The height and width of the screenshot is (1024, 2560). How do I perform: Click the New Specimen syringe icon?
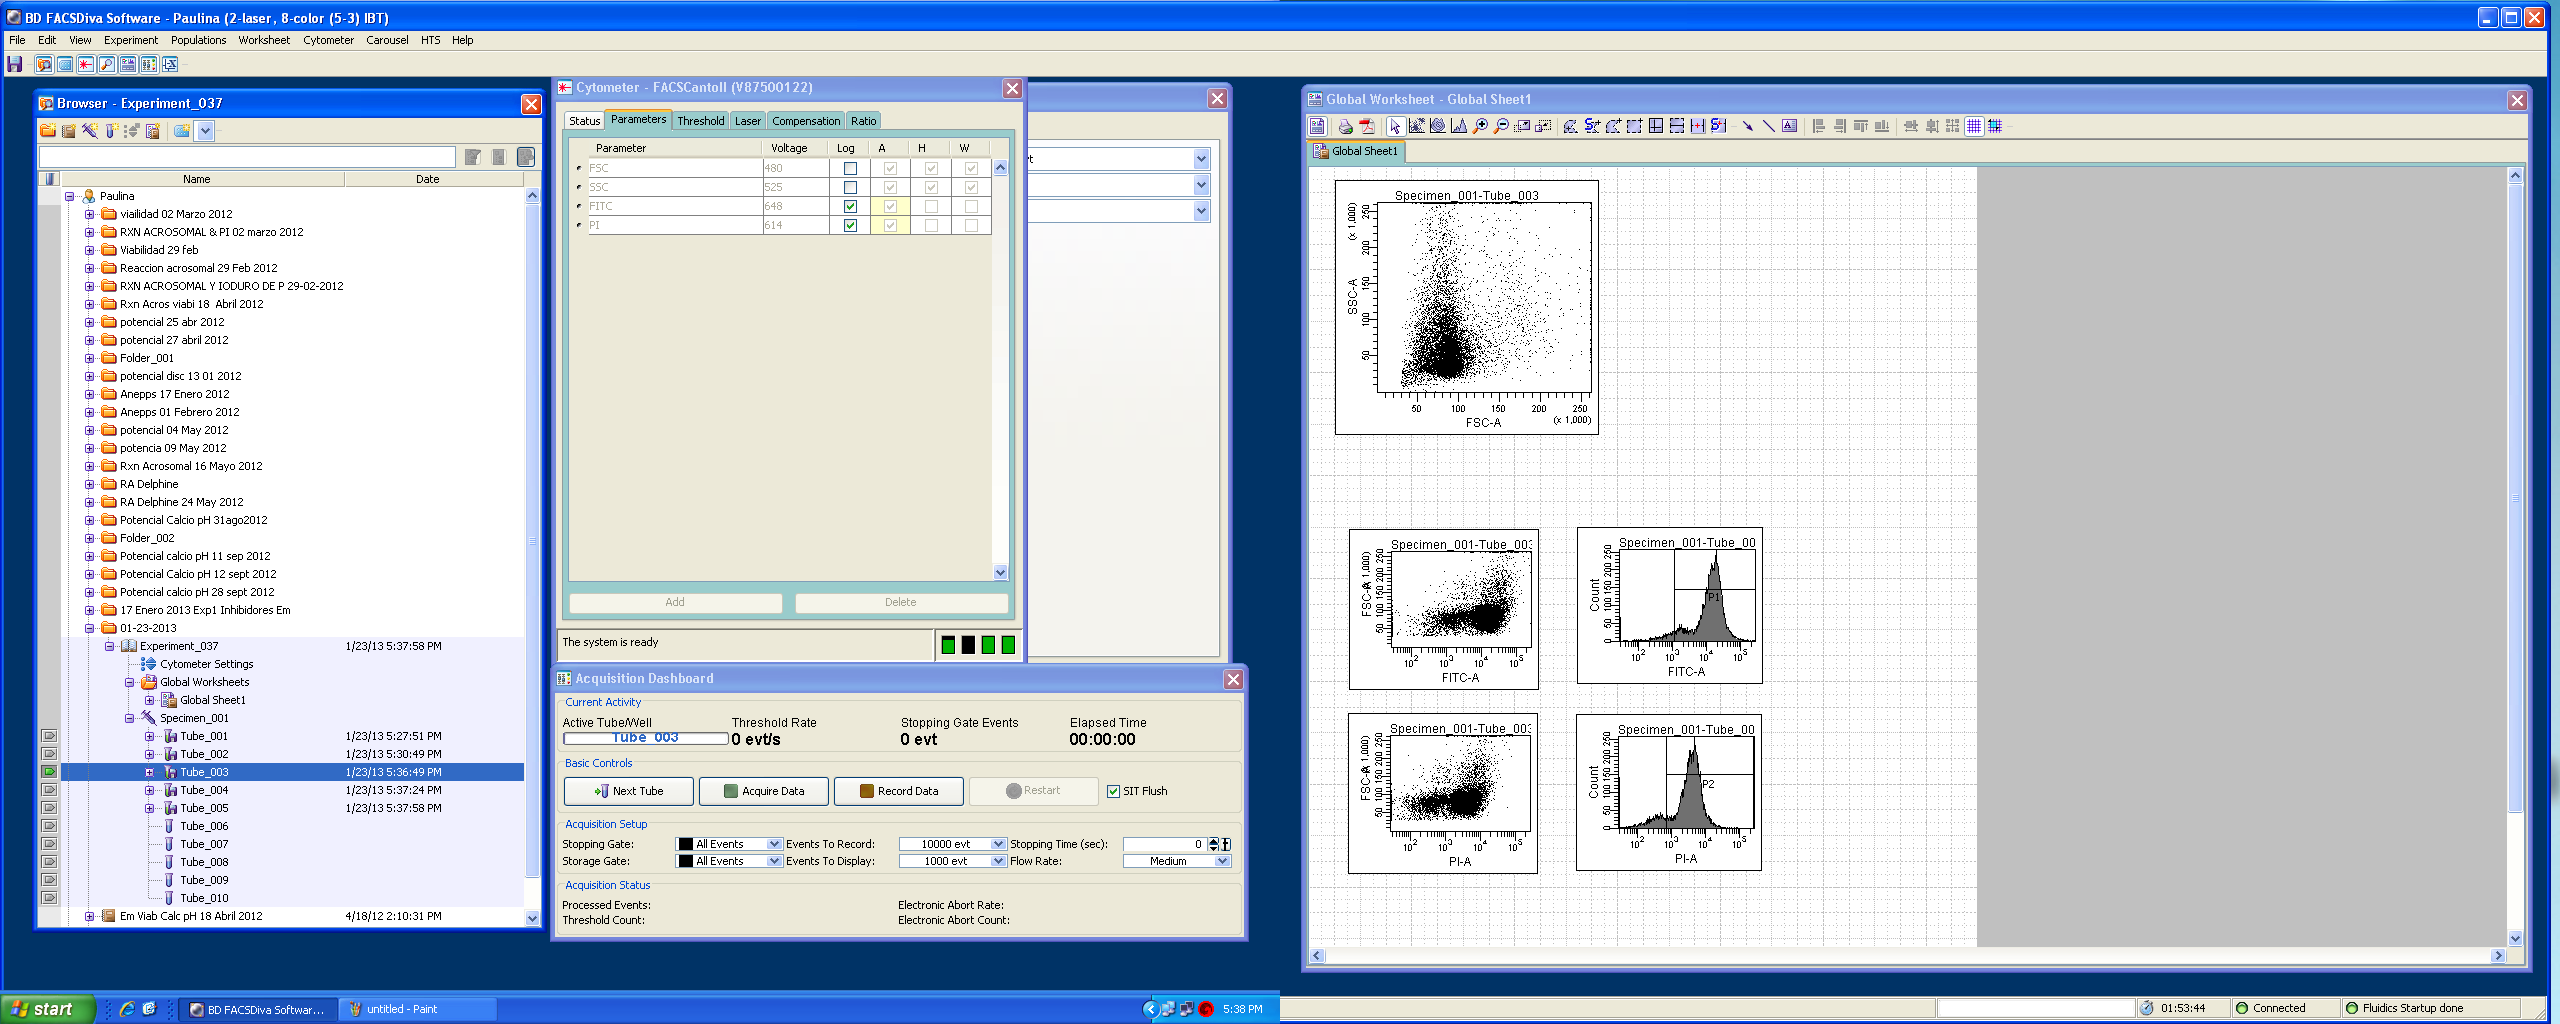pyautogui.click(x=90, y=131)
